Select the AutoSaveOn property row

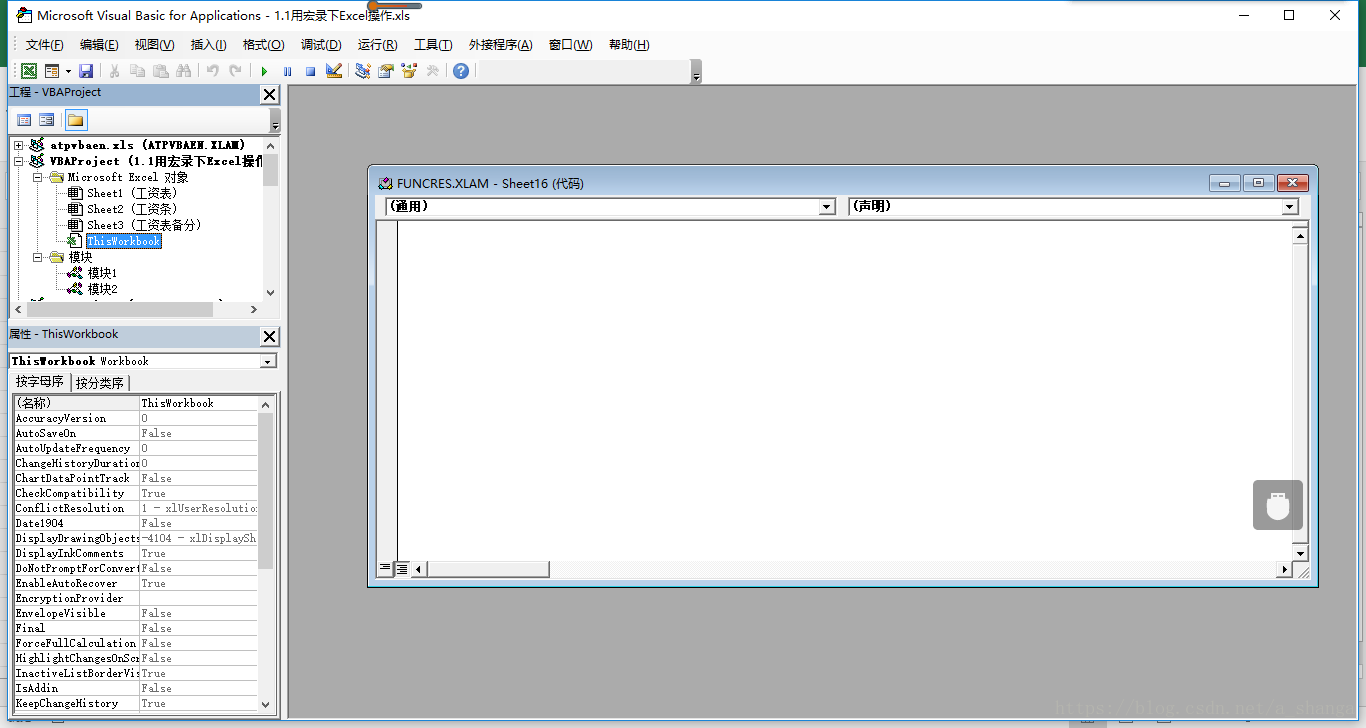135,433
